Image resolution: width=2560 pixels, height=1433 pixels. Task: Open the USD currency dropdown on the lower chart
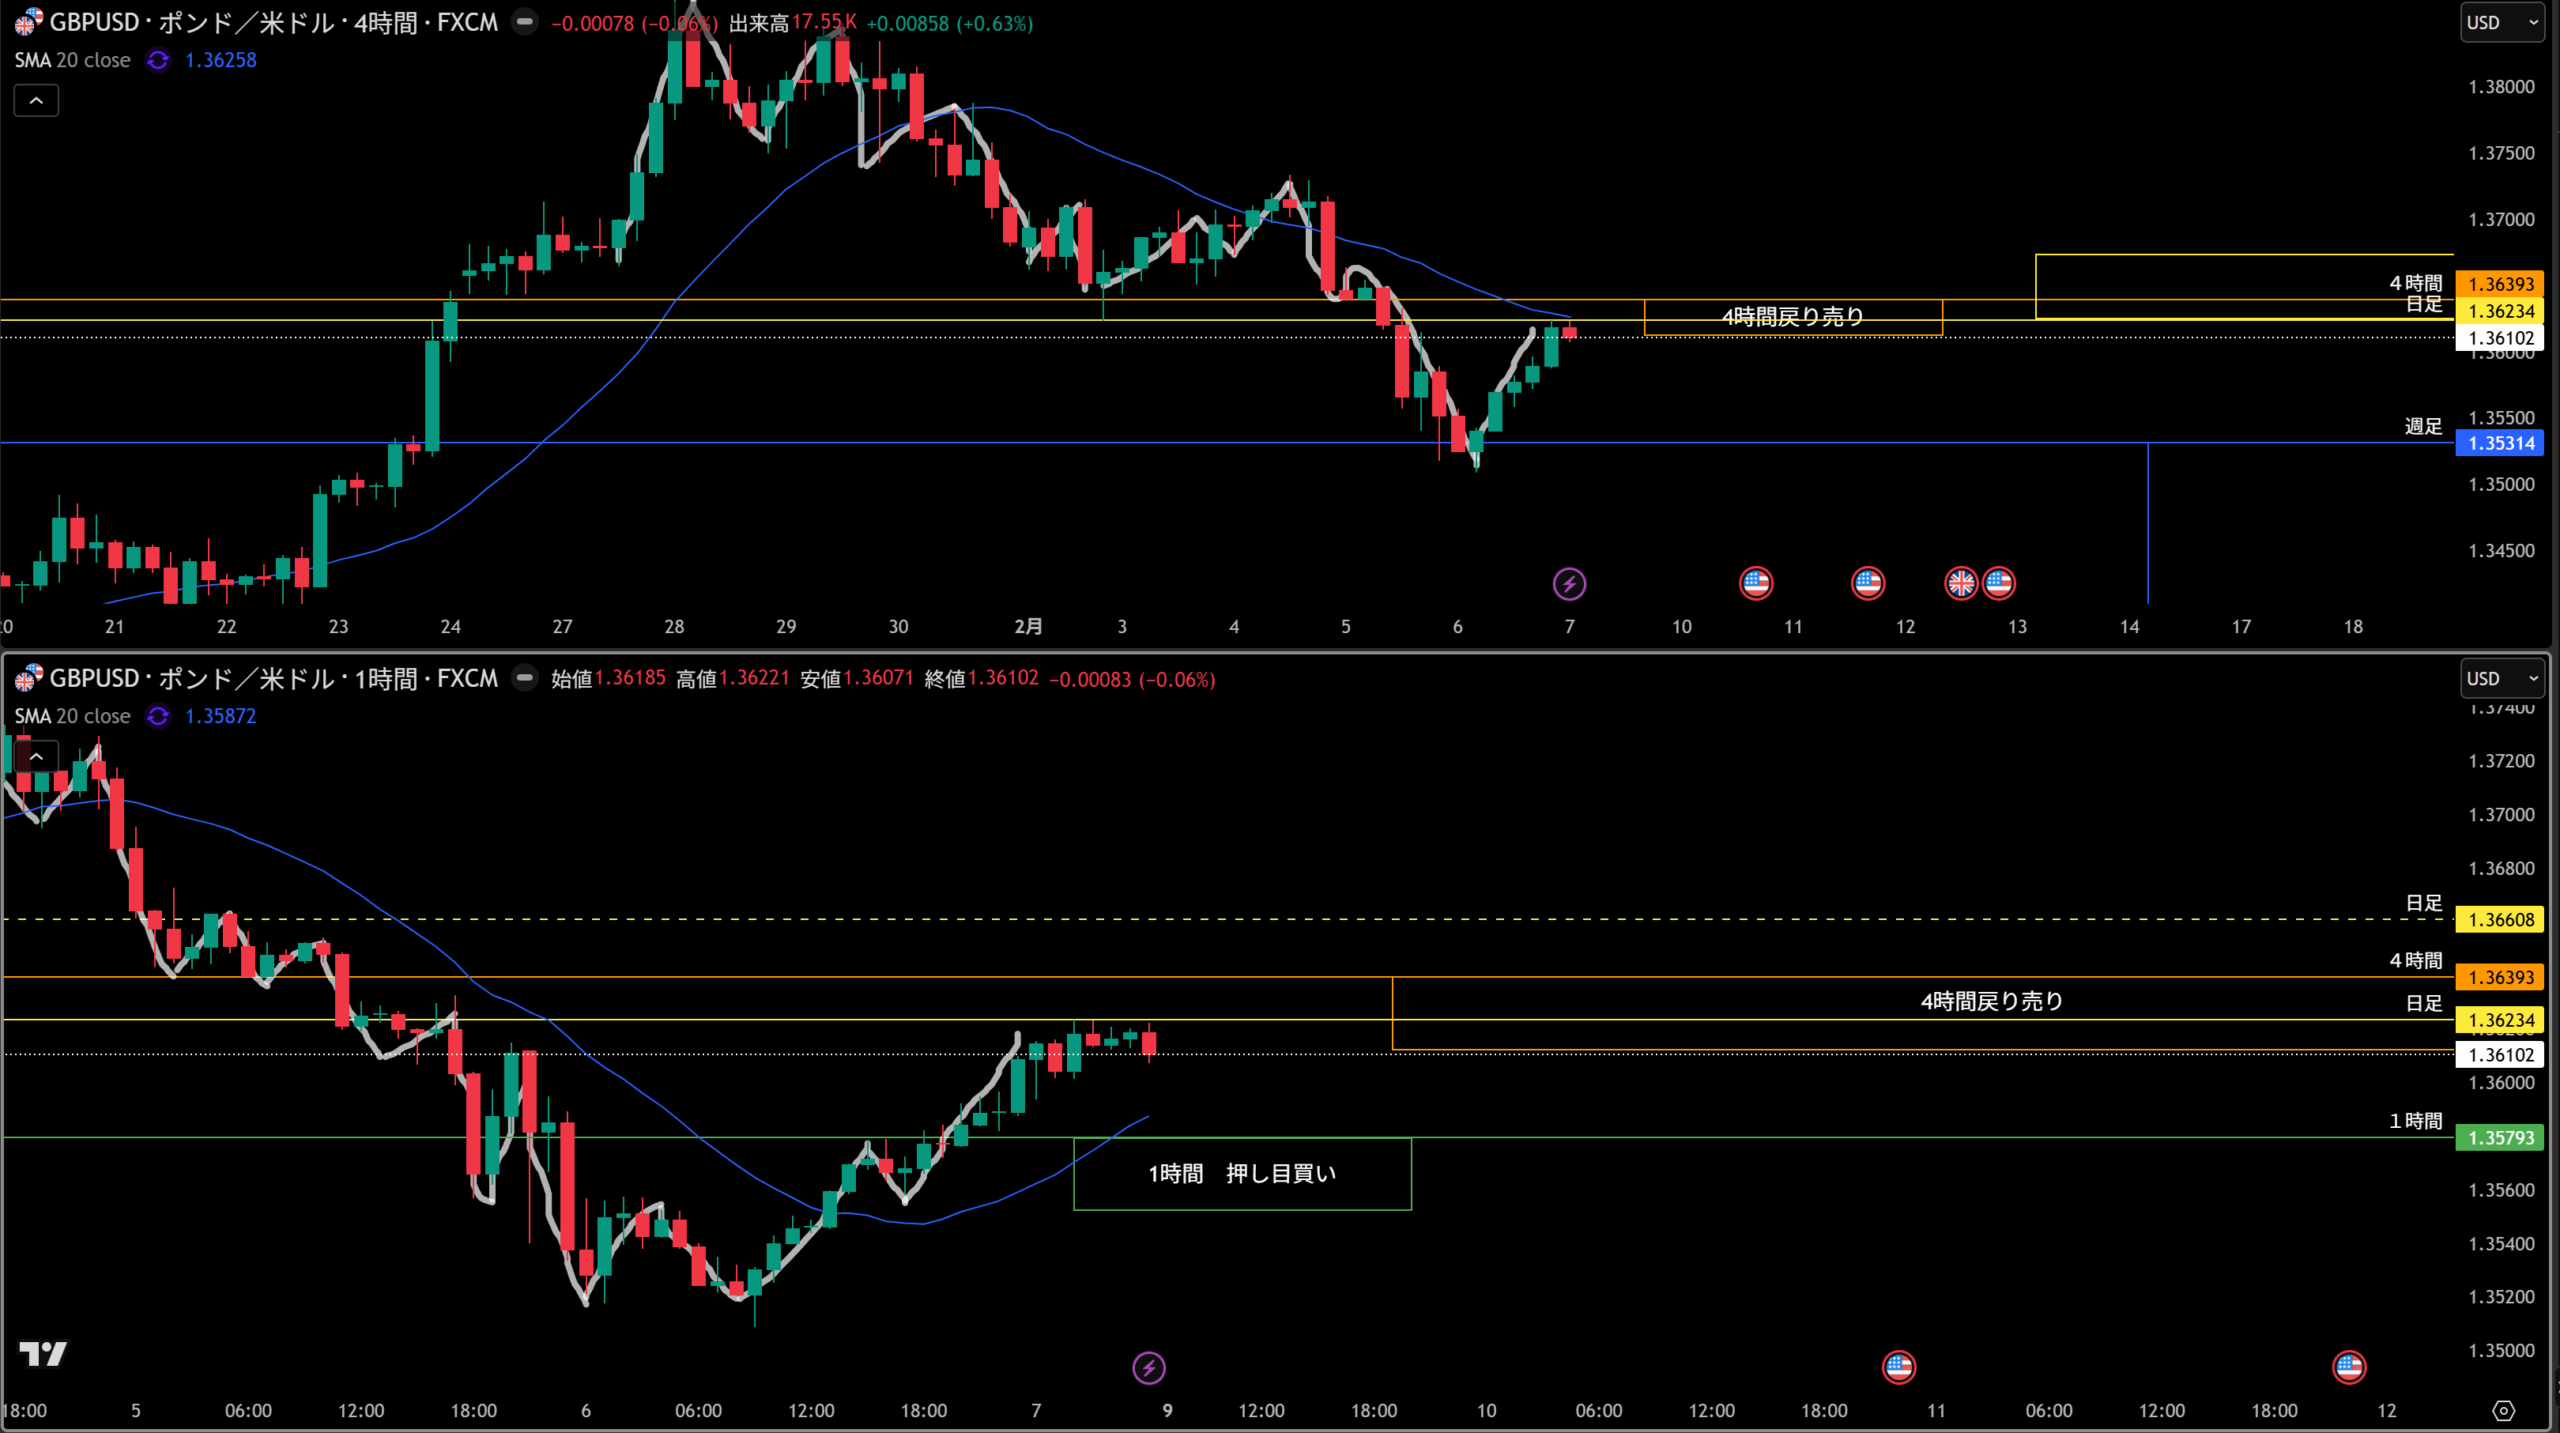coord(2501,678)
